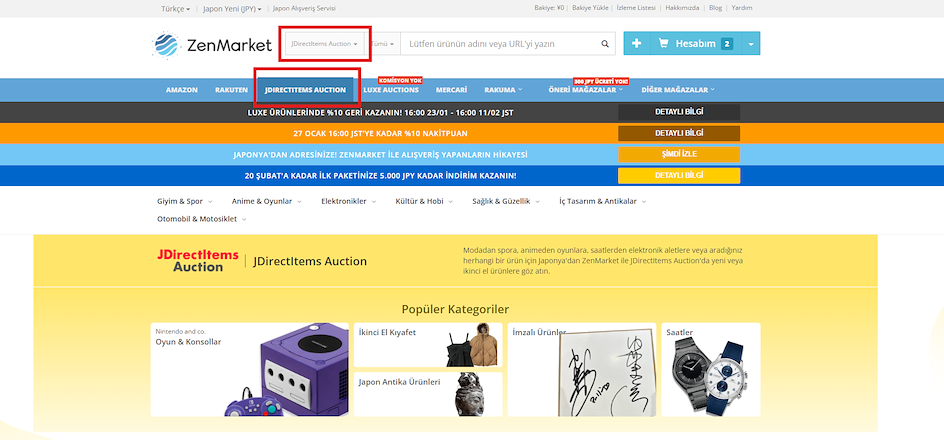Click the Bakiye: ¥0 link
The image size is (944, 440).
tap(549, 8)
